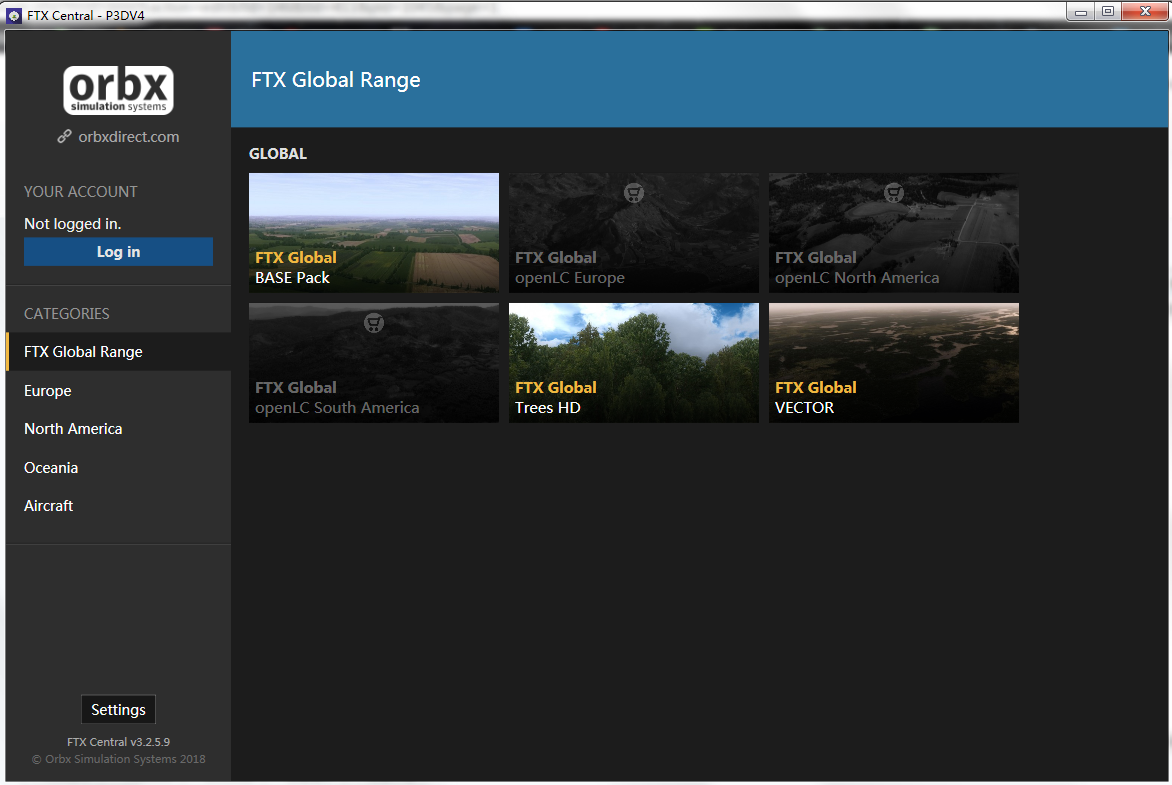This screenshot has width=1172, height=785.
Task: Click the 'Not logged in.' status text
Action: pos(73,224)
